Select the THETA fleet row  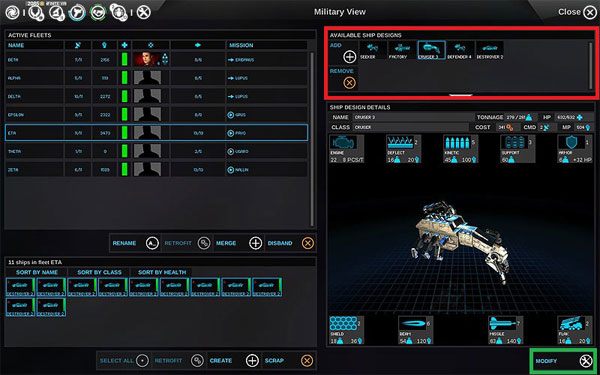[157, 151]
